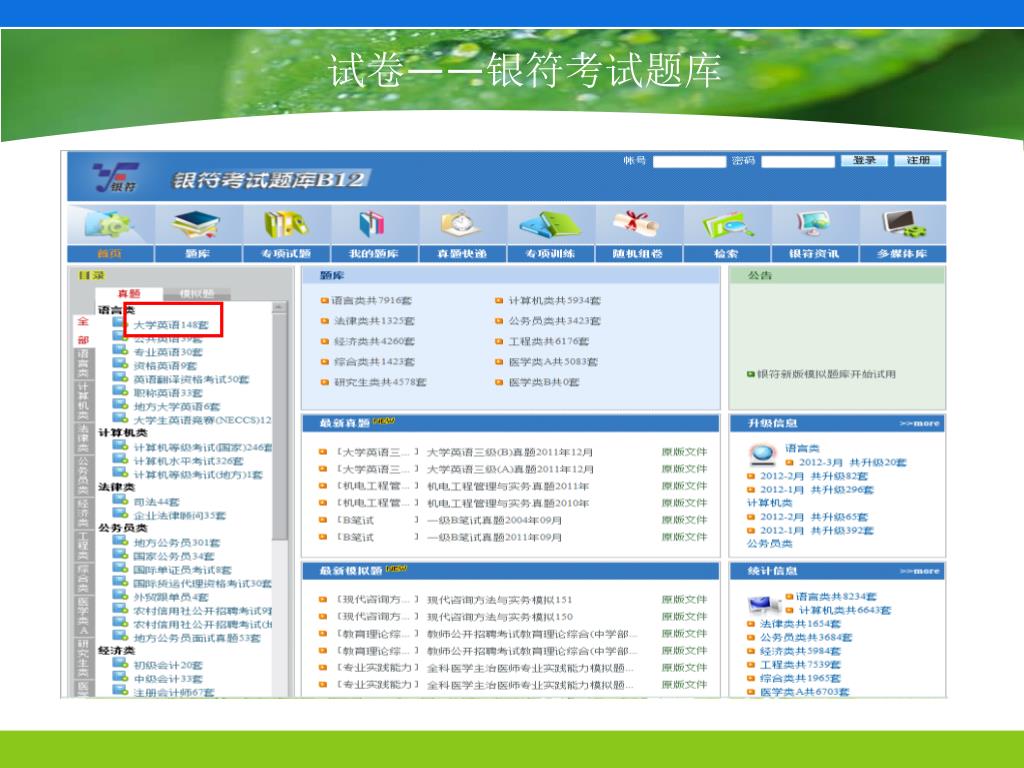Switch catalog to the 真题 tab
The width and height of the screenshot is (1024, 768).
click(x=129, y=294)
